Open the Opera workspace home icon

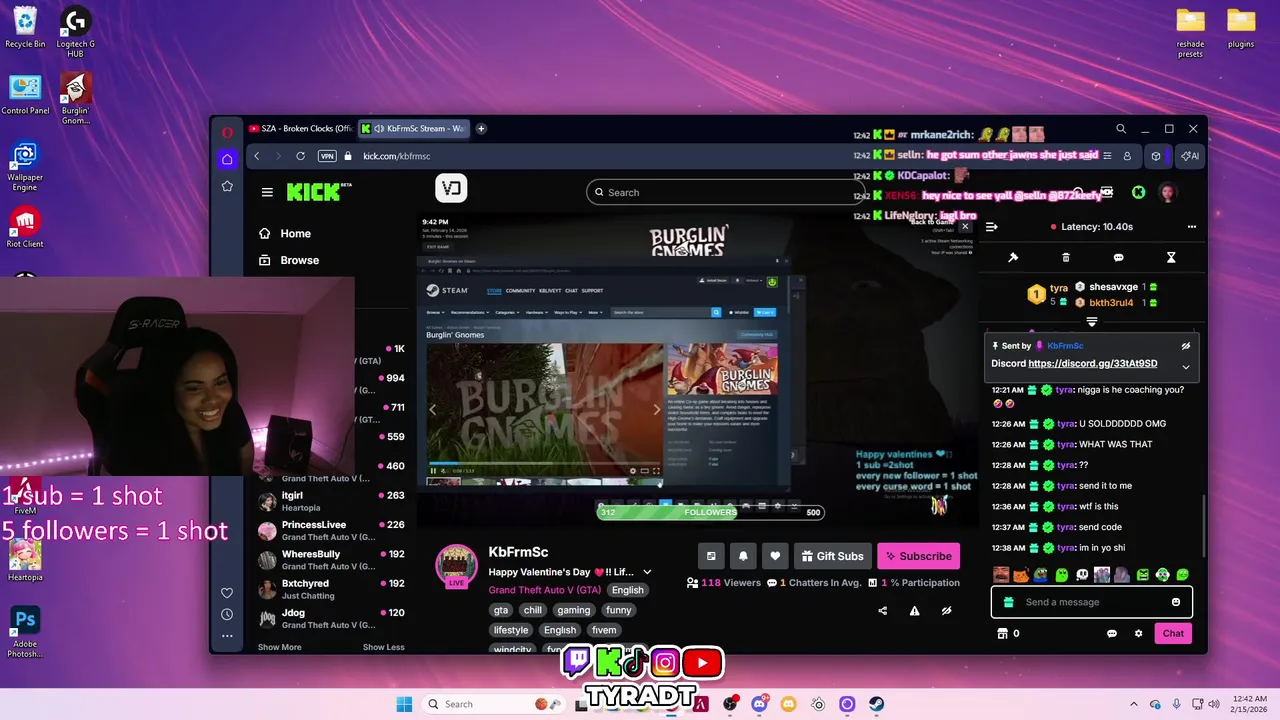point(227,159)
